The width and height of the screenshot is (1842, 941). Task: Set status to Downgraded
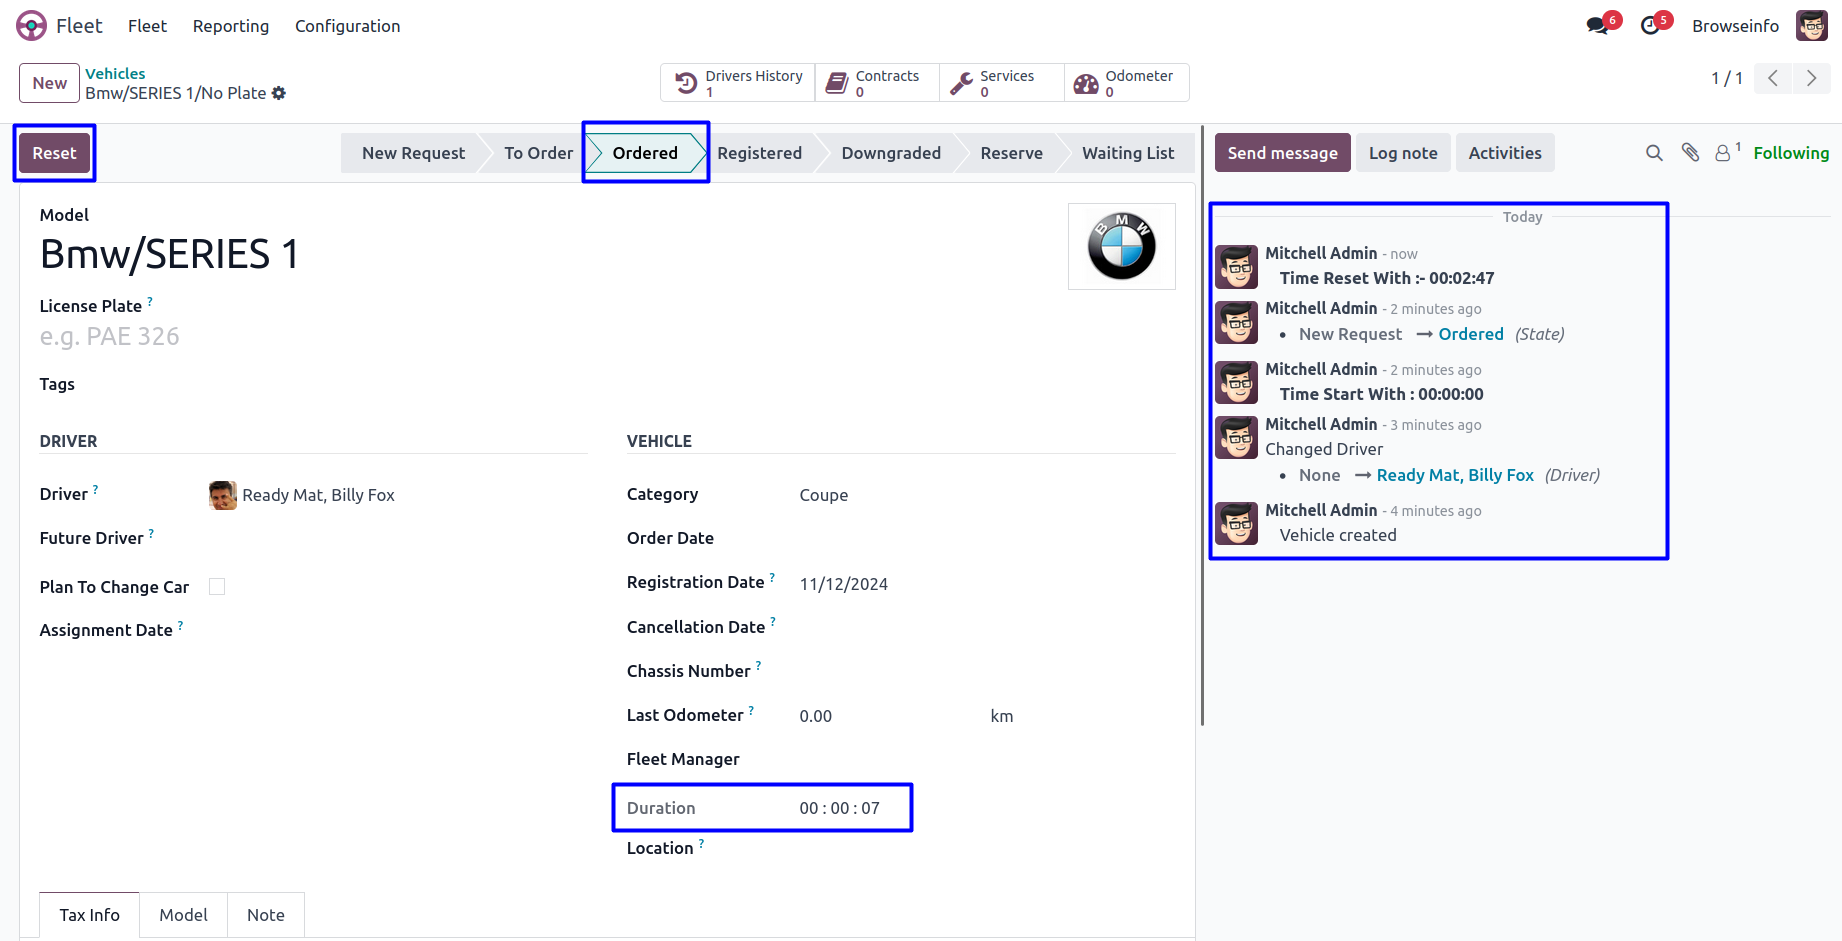(x=891, y=153)
